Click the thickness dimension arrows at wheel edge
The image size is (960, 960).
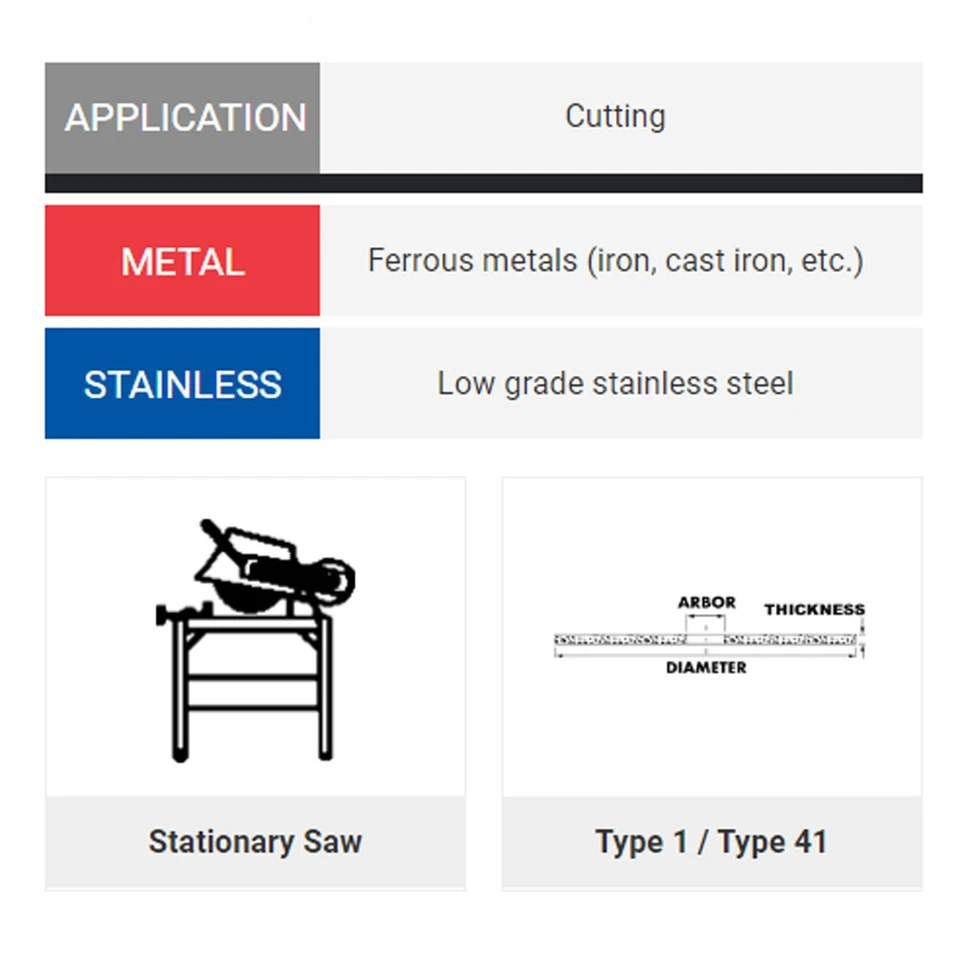pyautogui.click(x=863, y=639)
